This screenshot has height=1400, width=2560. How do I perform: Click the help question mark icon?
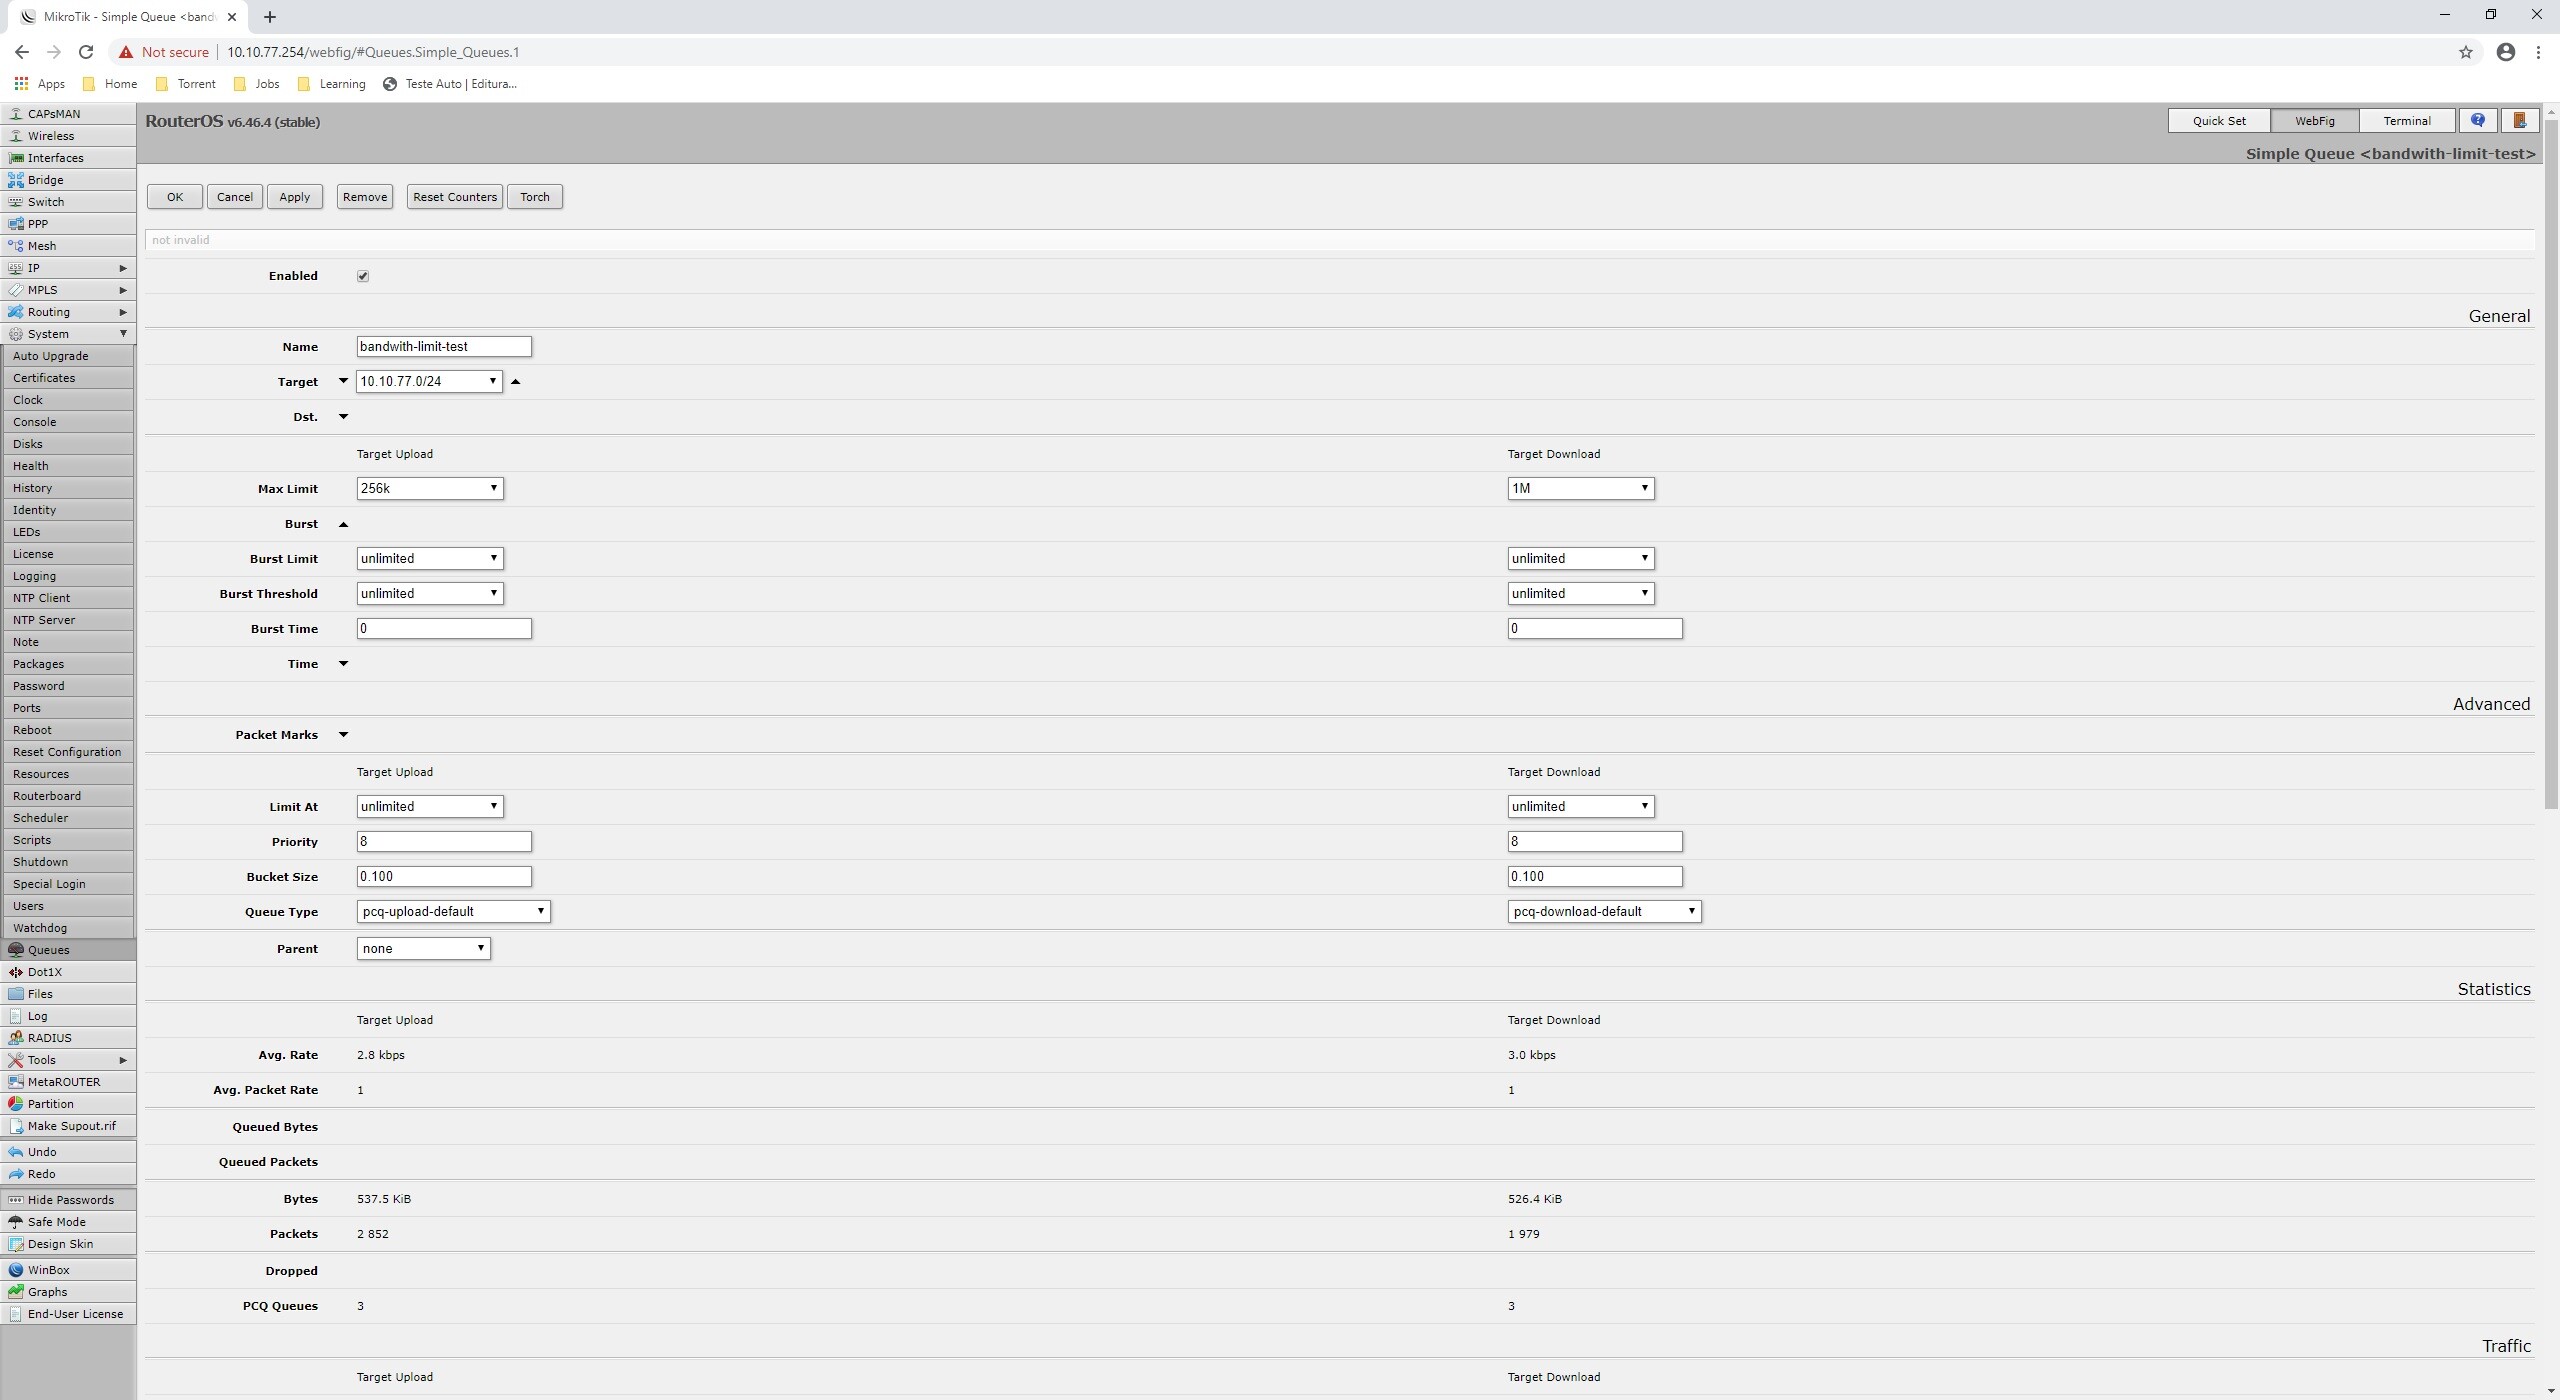pos(2477,121)
